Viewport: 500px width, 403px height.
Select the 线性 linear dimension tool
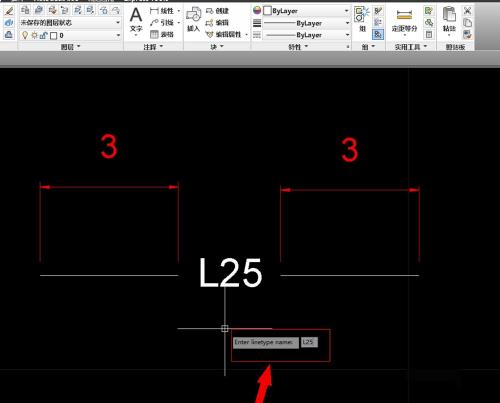[162, 11]
